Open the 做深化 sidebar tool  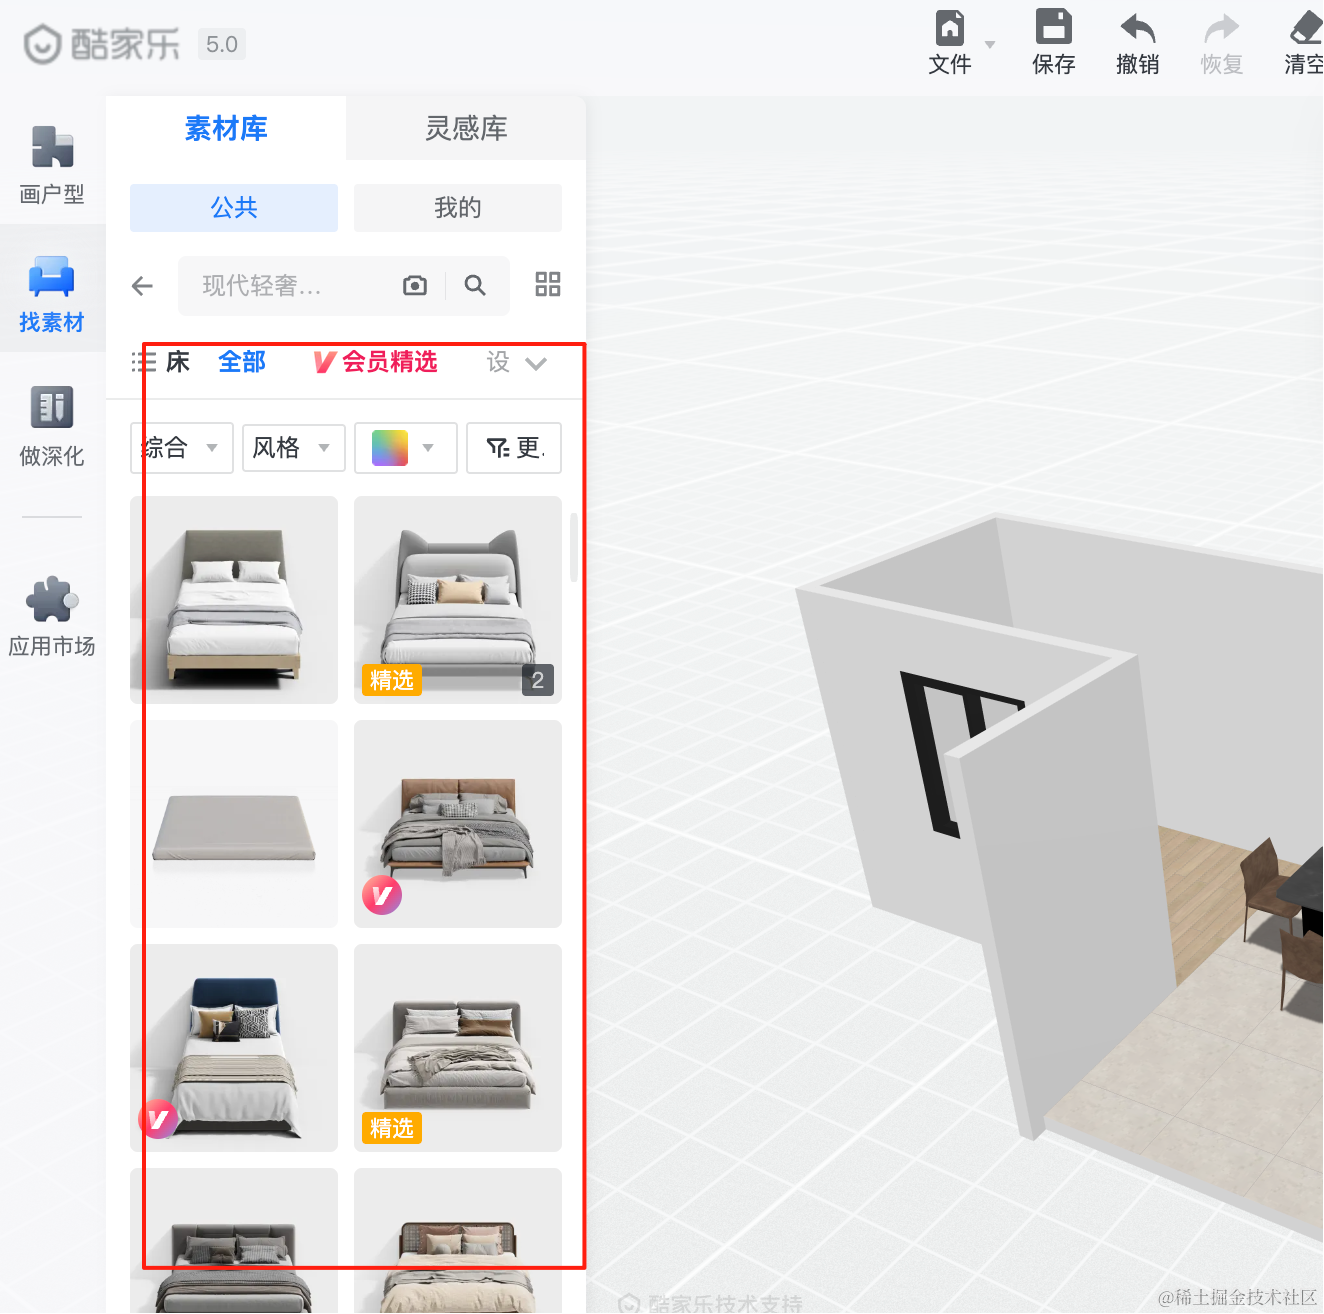(x=52, y=427)
